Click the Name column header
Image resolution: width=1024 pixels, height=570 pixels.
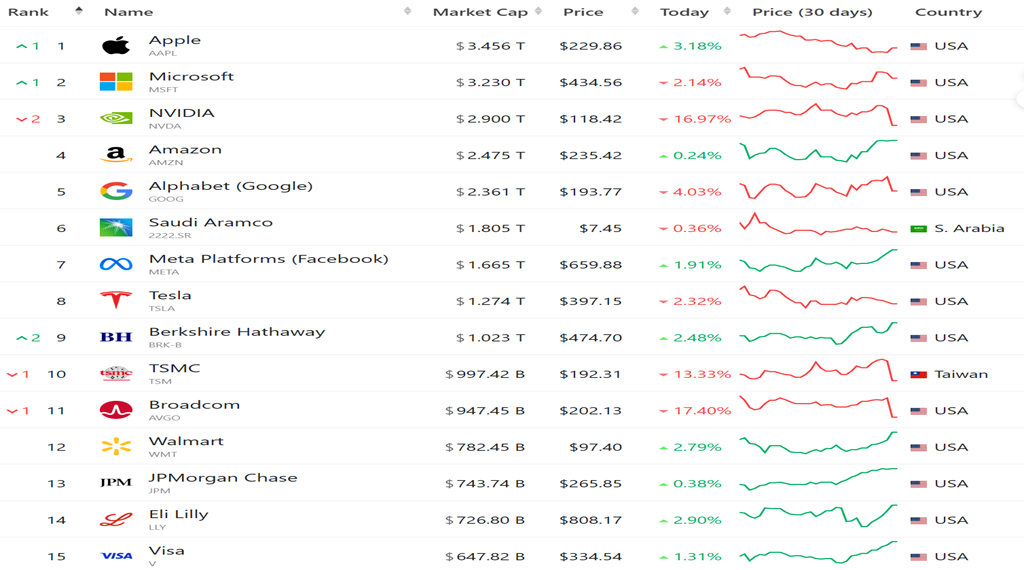point(129,12)
